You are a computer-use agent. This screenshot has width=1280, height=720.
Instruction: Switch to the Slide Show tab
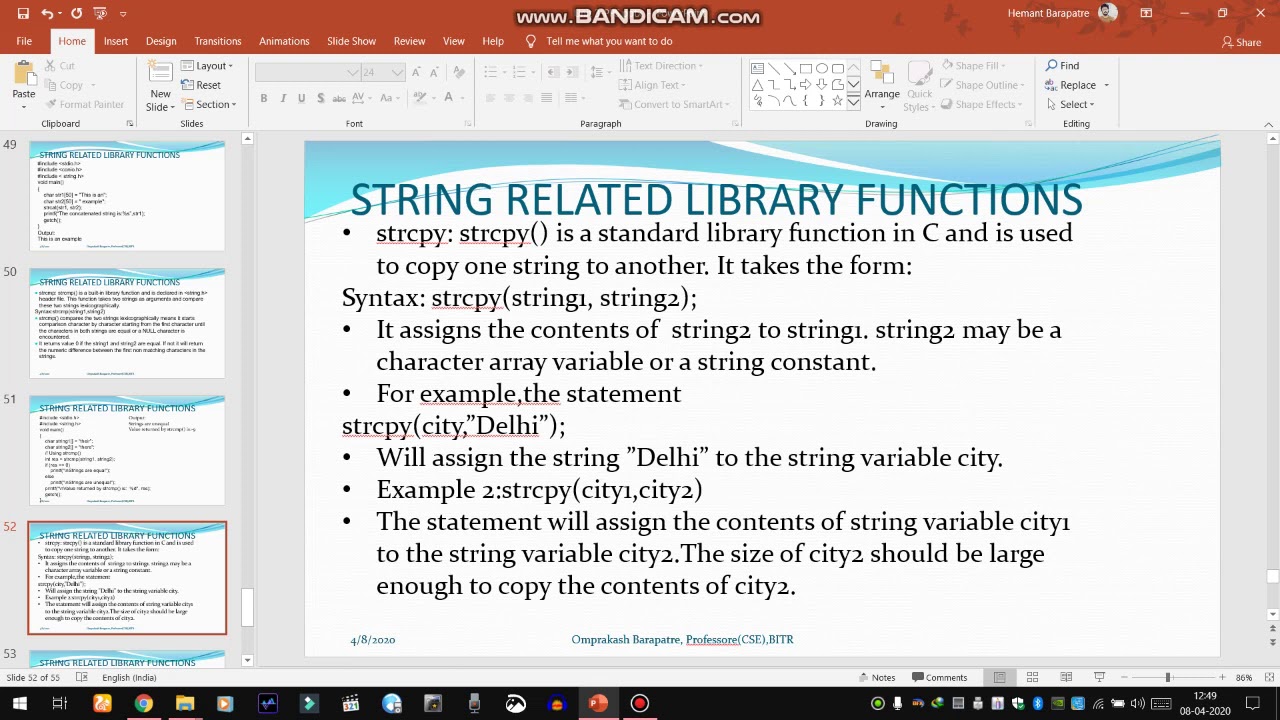point(351,41)
